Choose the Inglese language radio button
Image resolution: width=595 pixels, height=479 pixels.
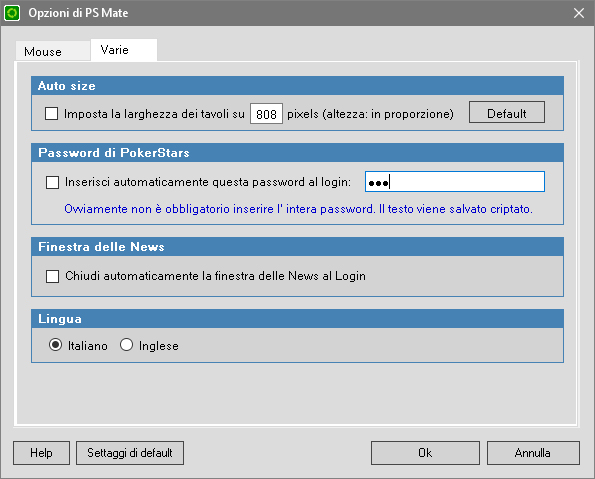pos(126,345)
